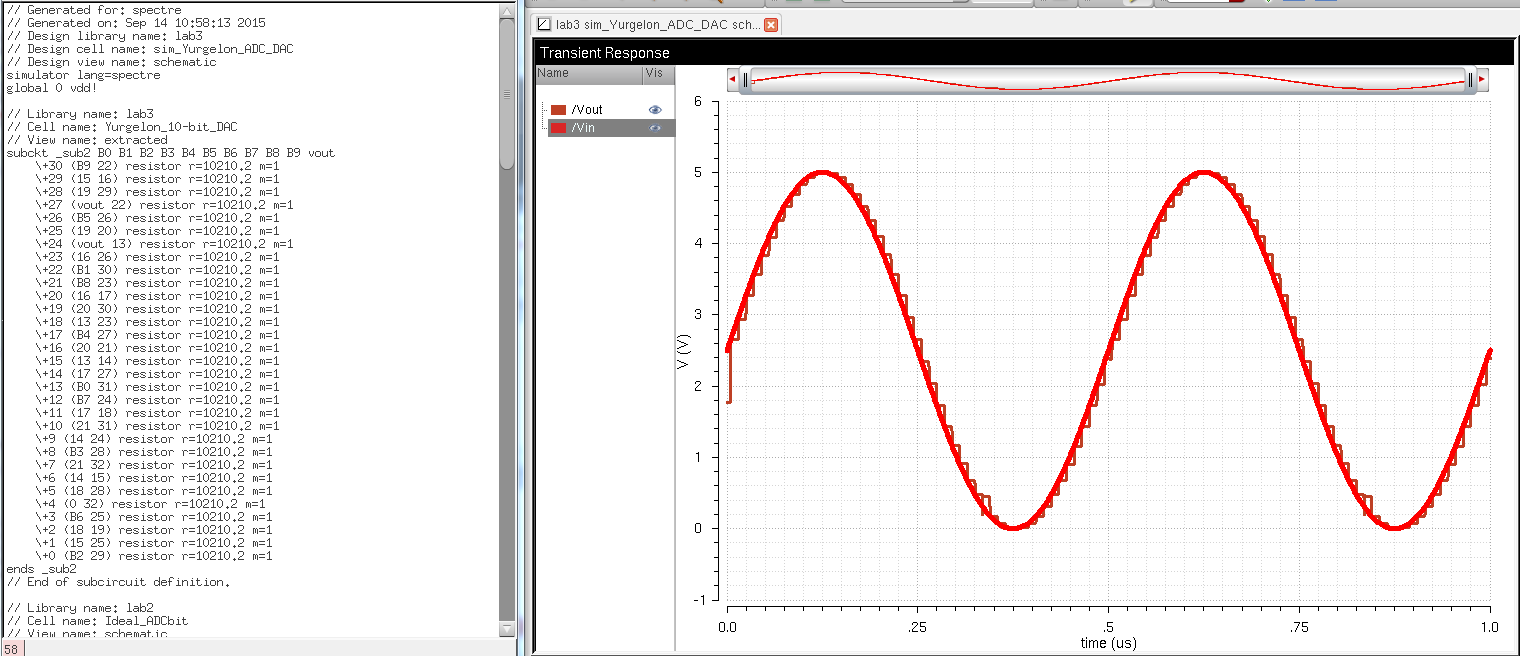
Task: Click the /Vout color swatch in legend
Action: 558,110
